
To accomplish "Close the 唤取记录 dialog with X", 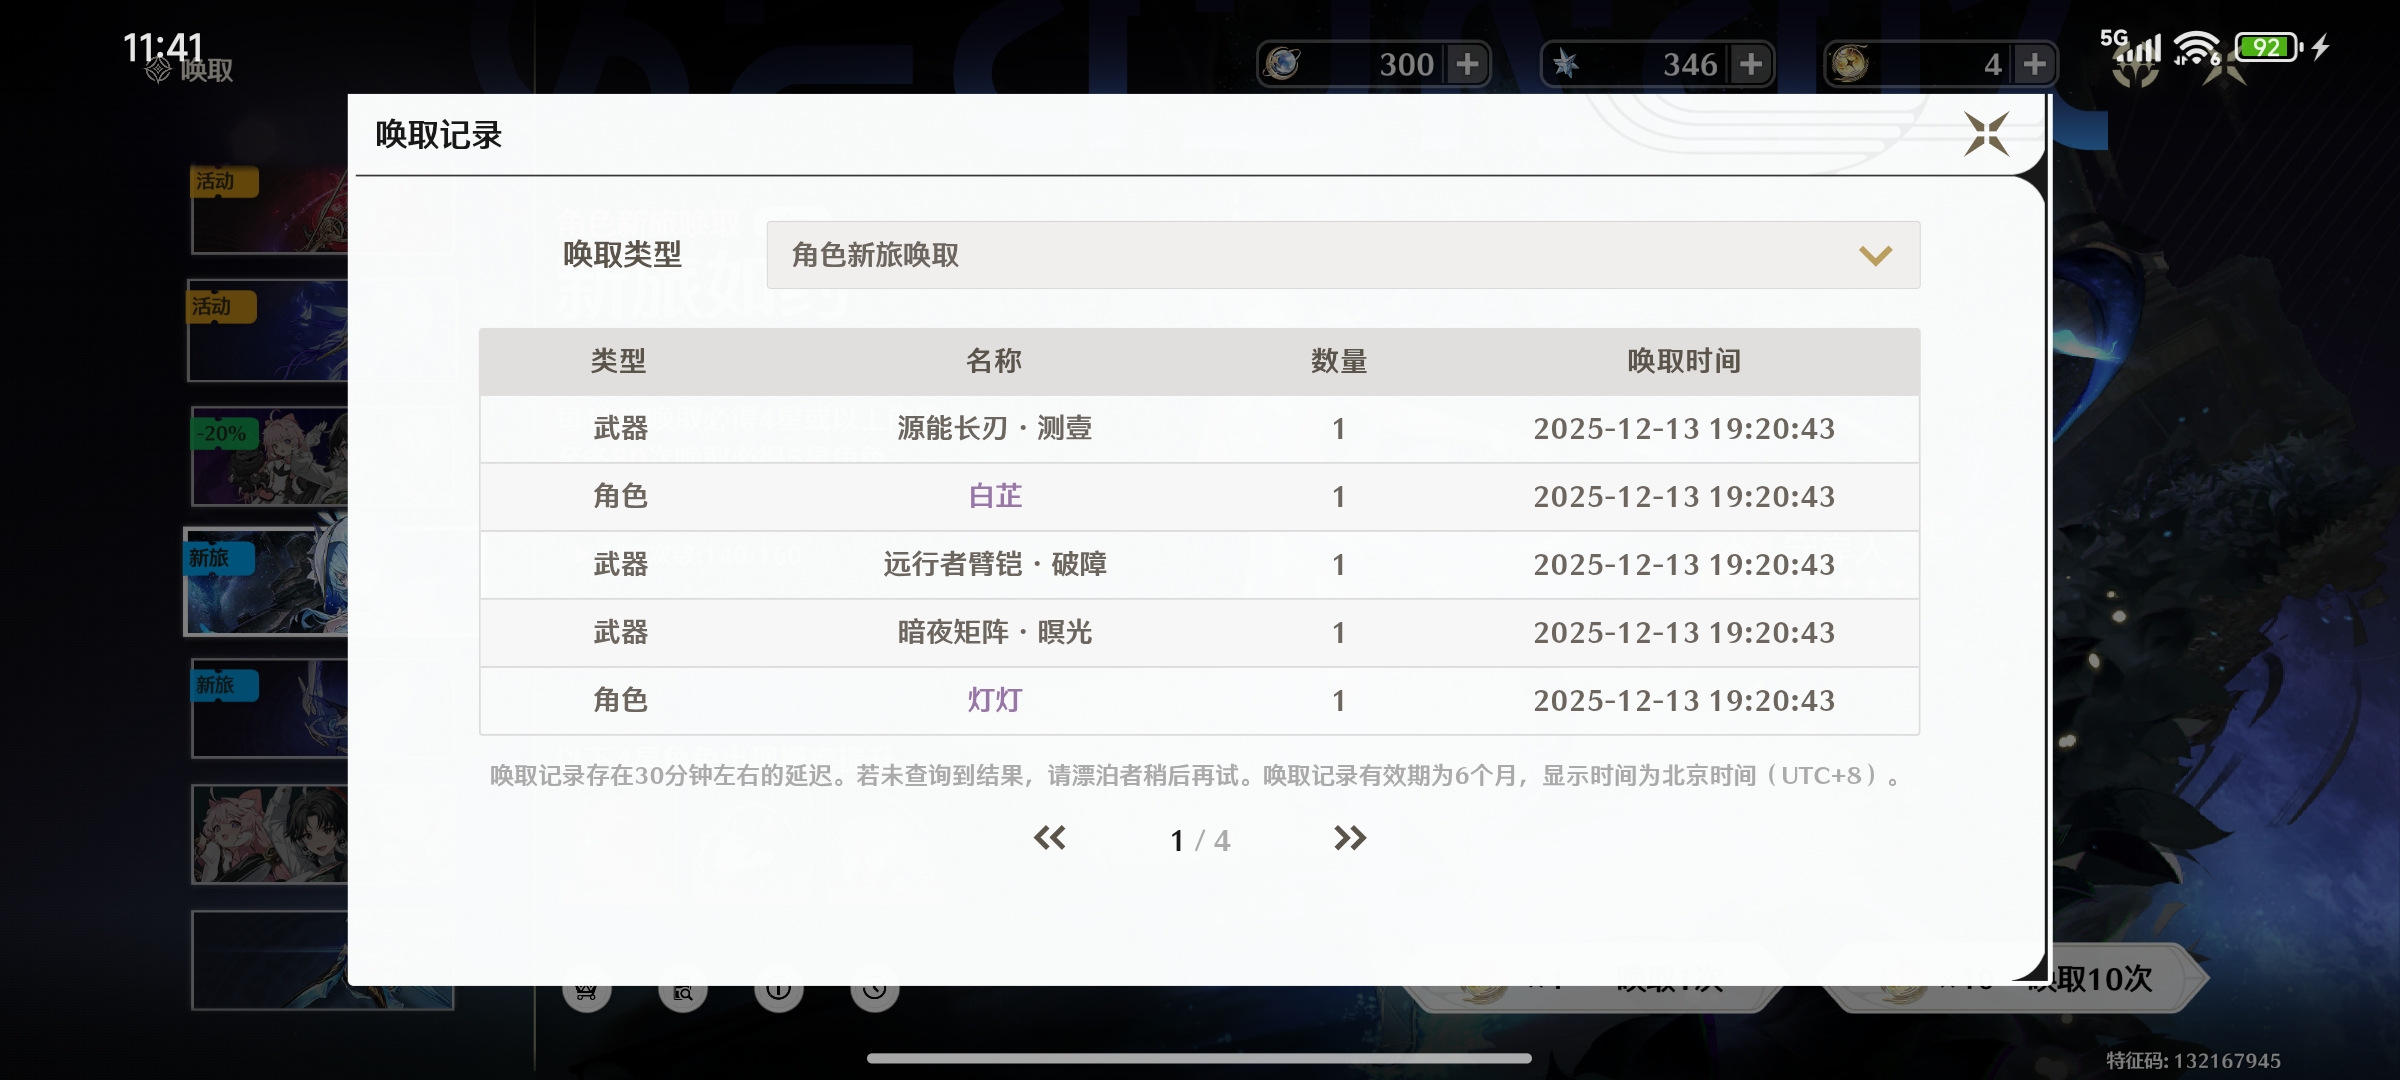I will [x=1986, y=134].
